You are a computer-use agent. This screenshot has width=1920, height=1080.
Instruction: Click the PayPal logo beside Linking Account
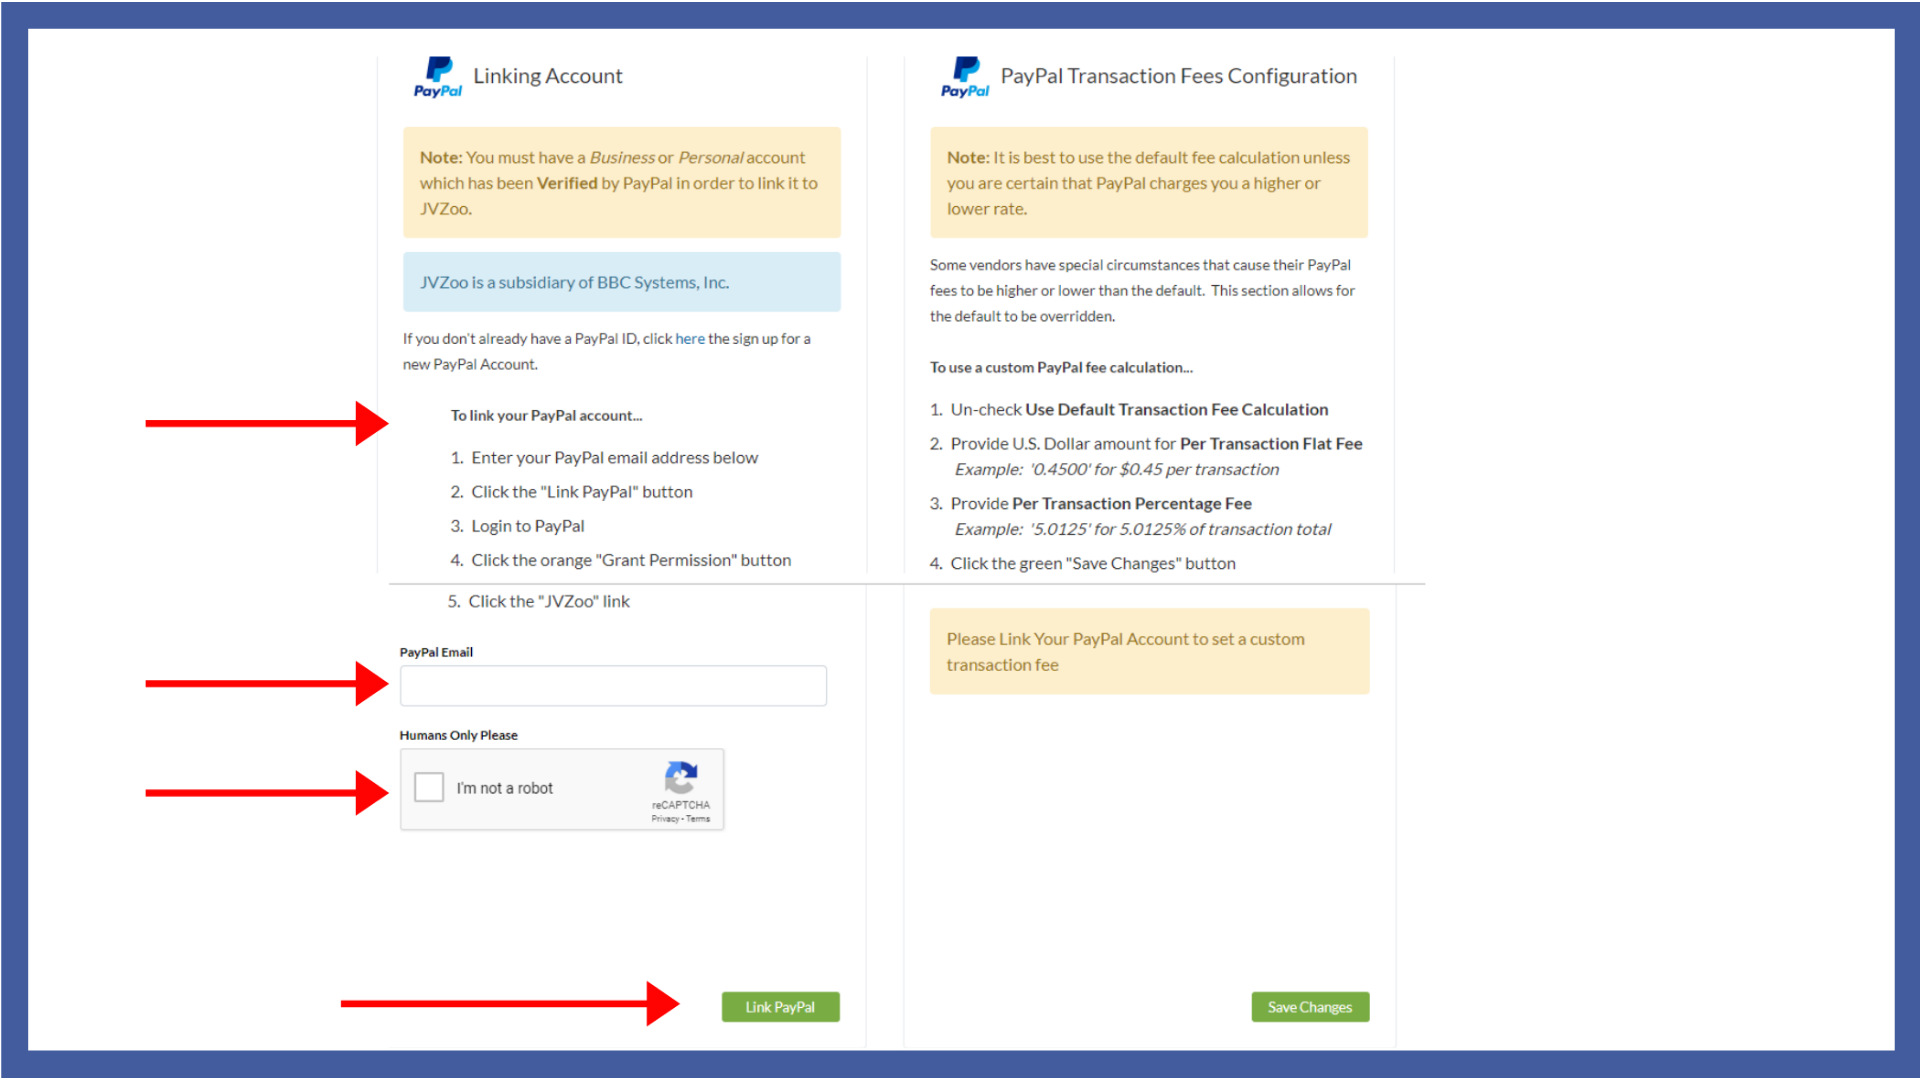coord(438,77)
